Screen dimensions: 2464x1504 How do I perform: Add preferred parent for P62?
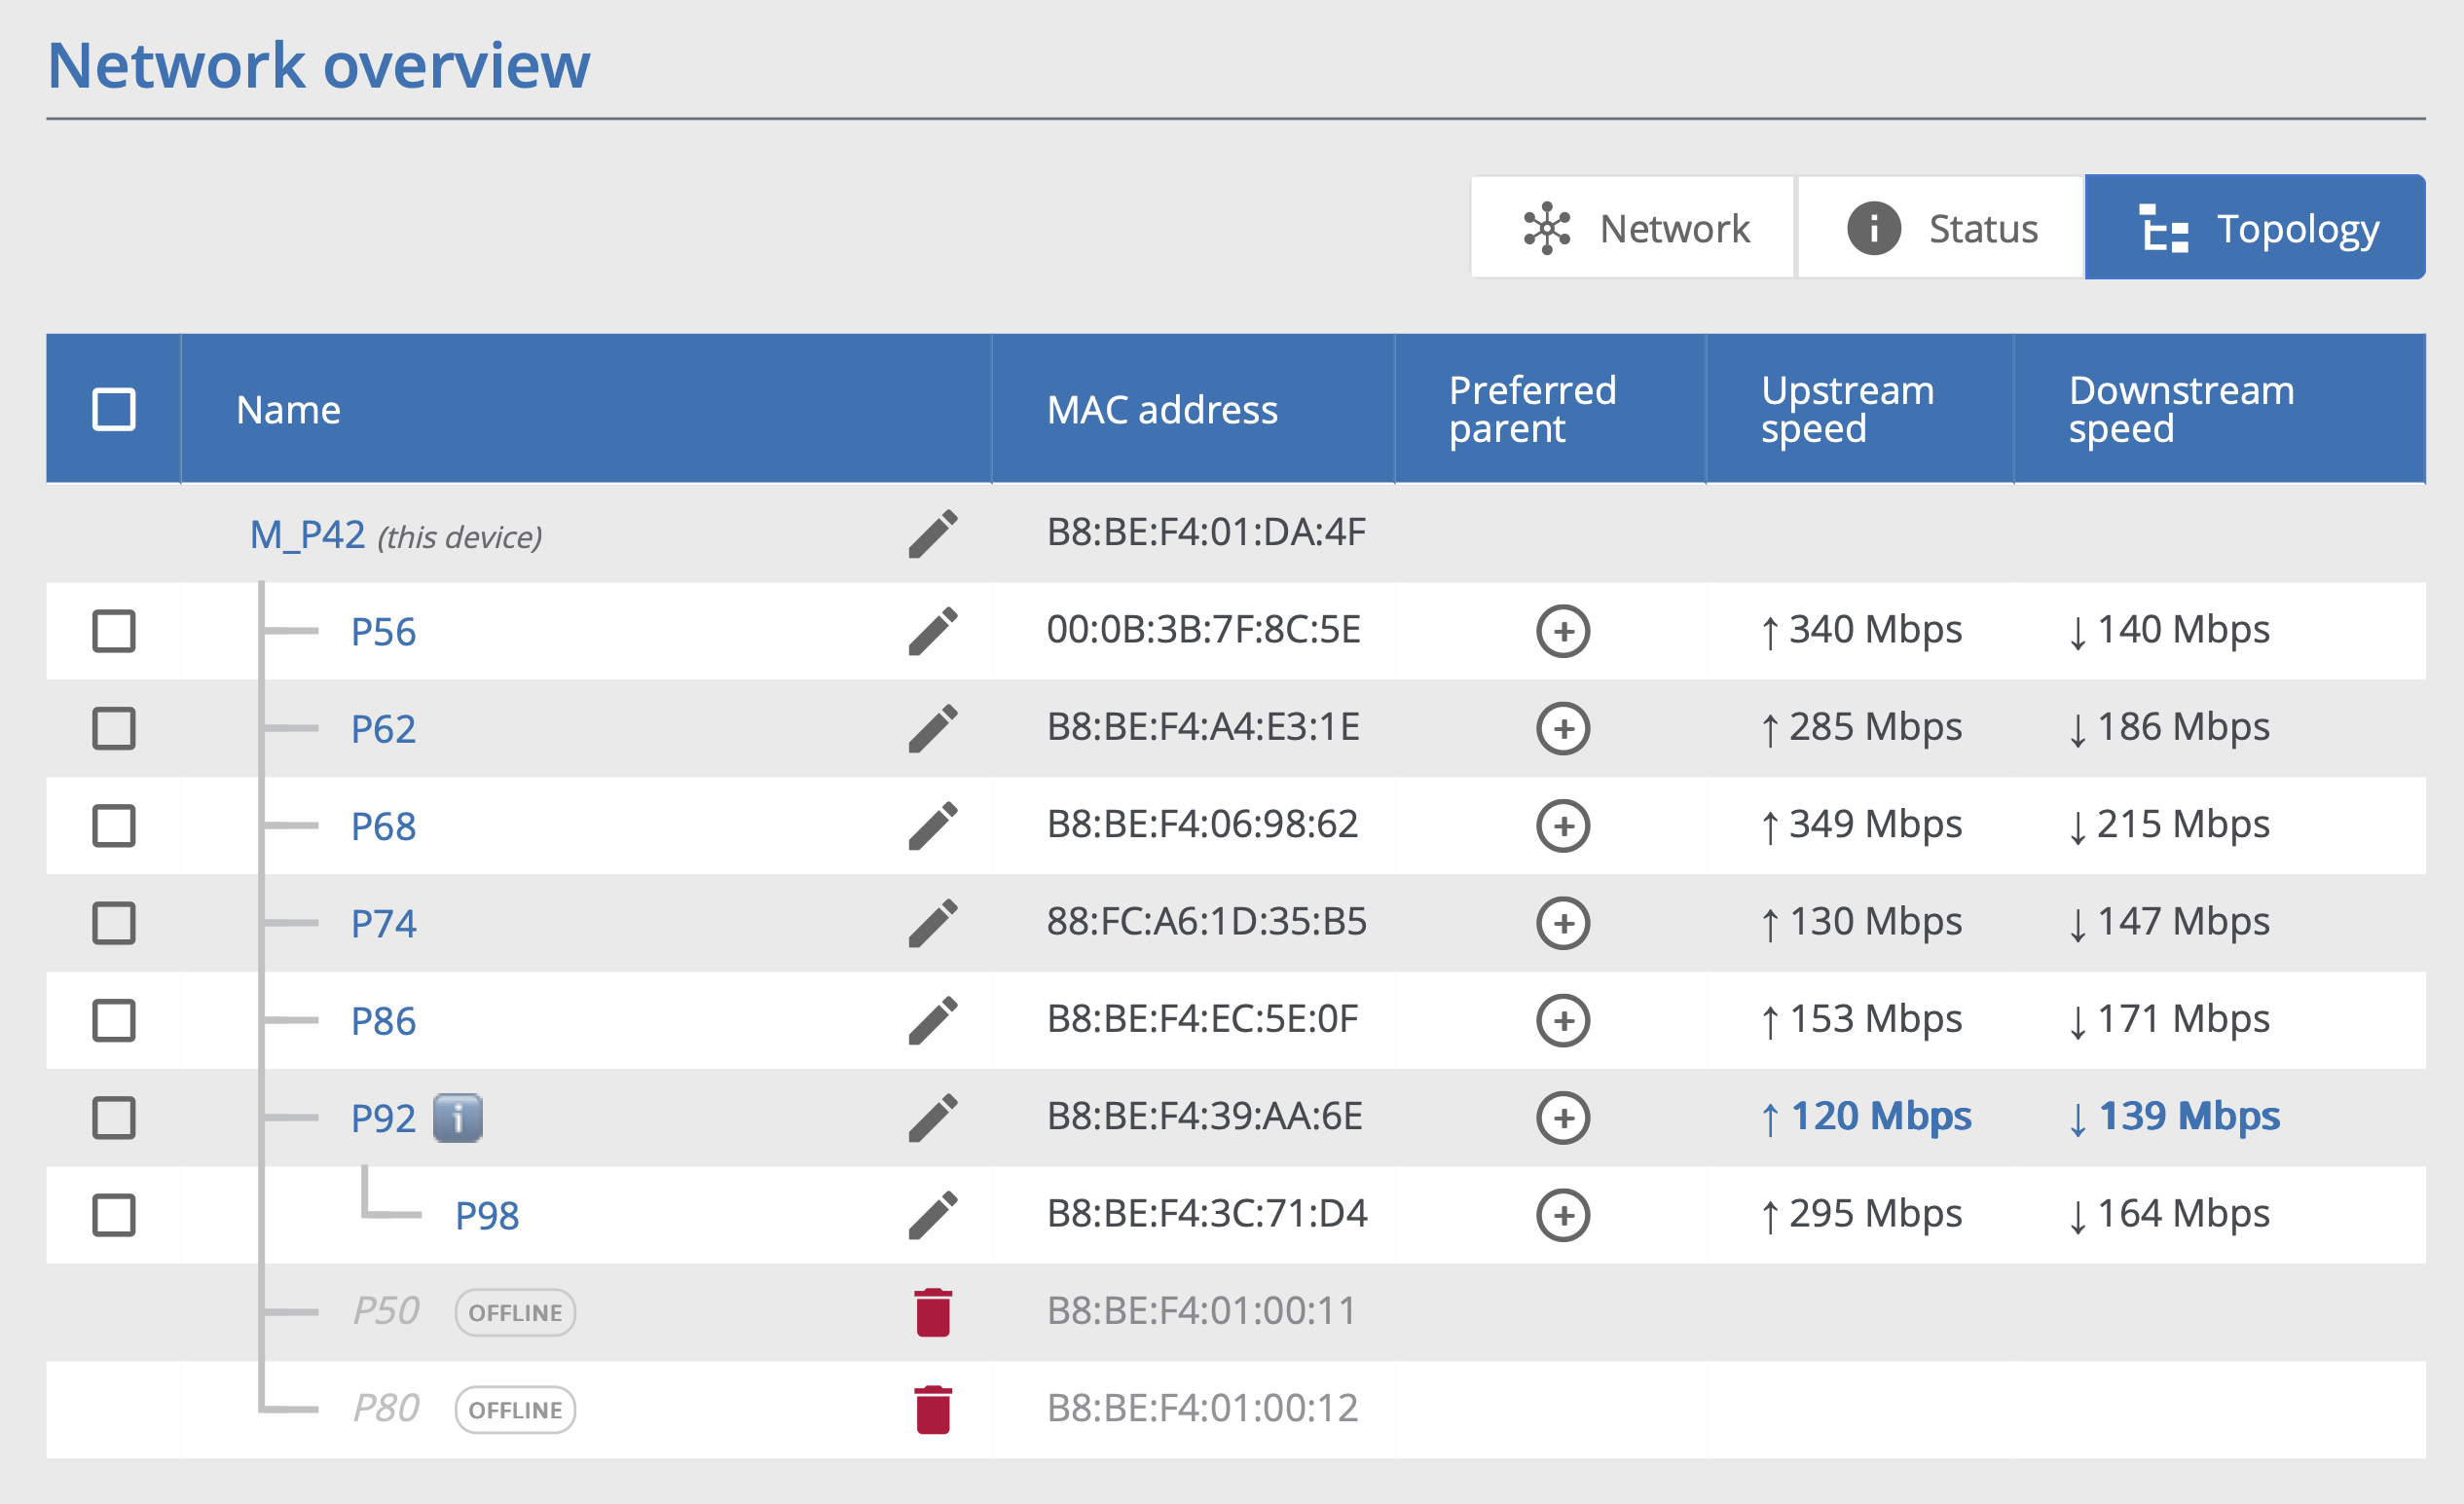[x=1563, y=728]
